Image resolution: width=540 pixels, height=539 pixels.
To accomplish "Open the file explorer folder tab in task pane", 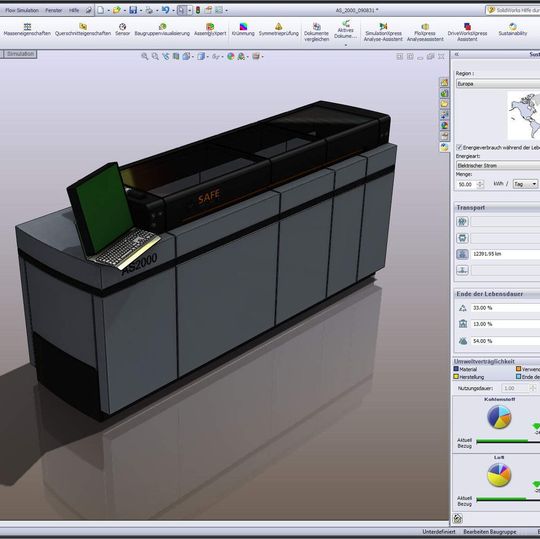I will pos(444,104).
